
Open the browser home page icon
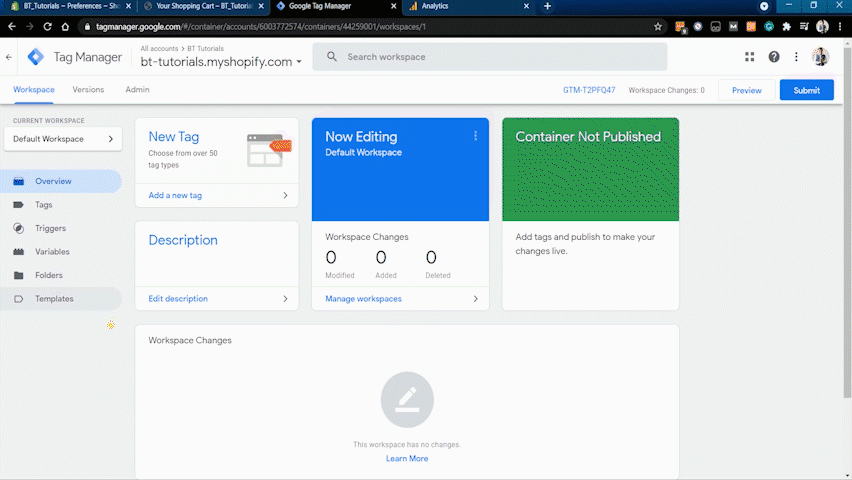pos(65,26)
